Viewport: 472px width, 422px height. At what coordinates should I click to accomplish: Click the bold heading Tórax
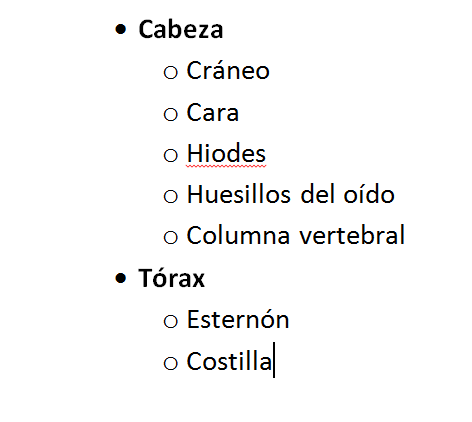pyautogui.click(x=171, y=278)
